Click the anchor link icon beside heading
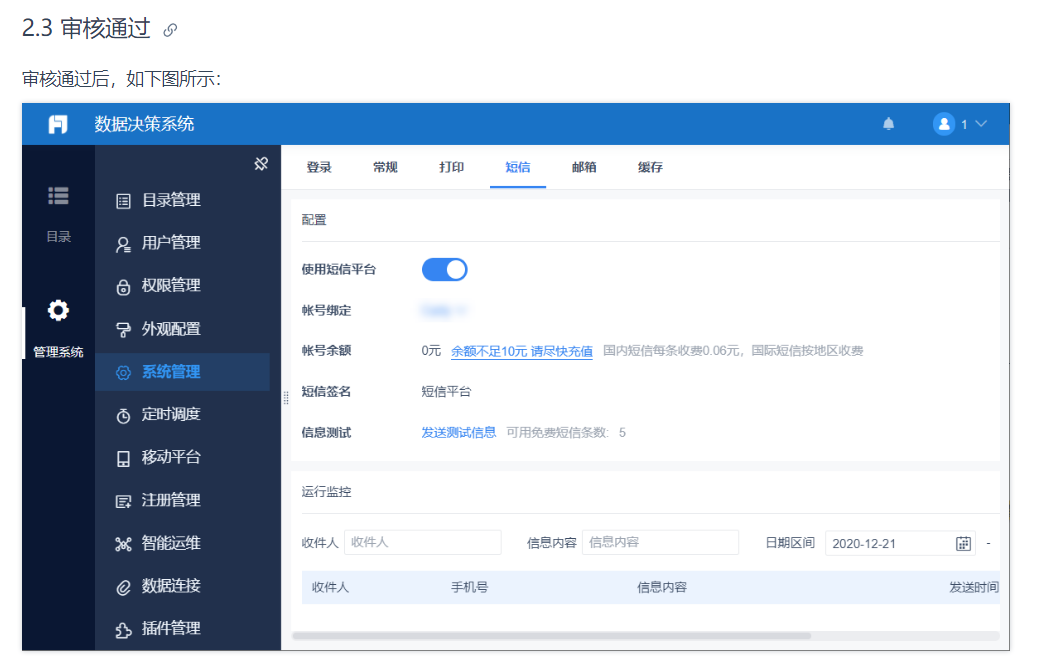Viewport: 1054px width, 665px height. click(170, 30)
